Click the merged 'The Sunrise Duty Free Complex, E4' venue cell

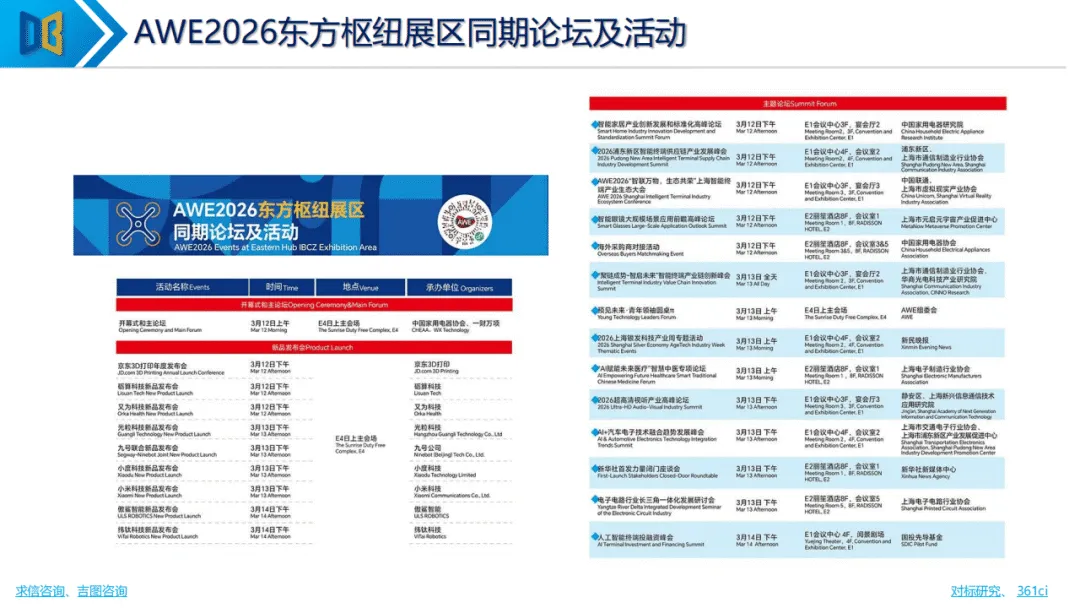pyautogui.click(x=360, y=445)
